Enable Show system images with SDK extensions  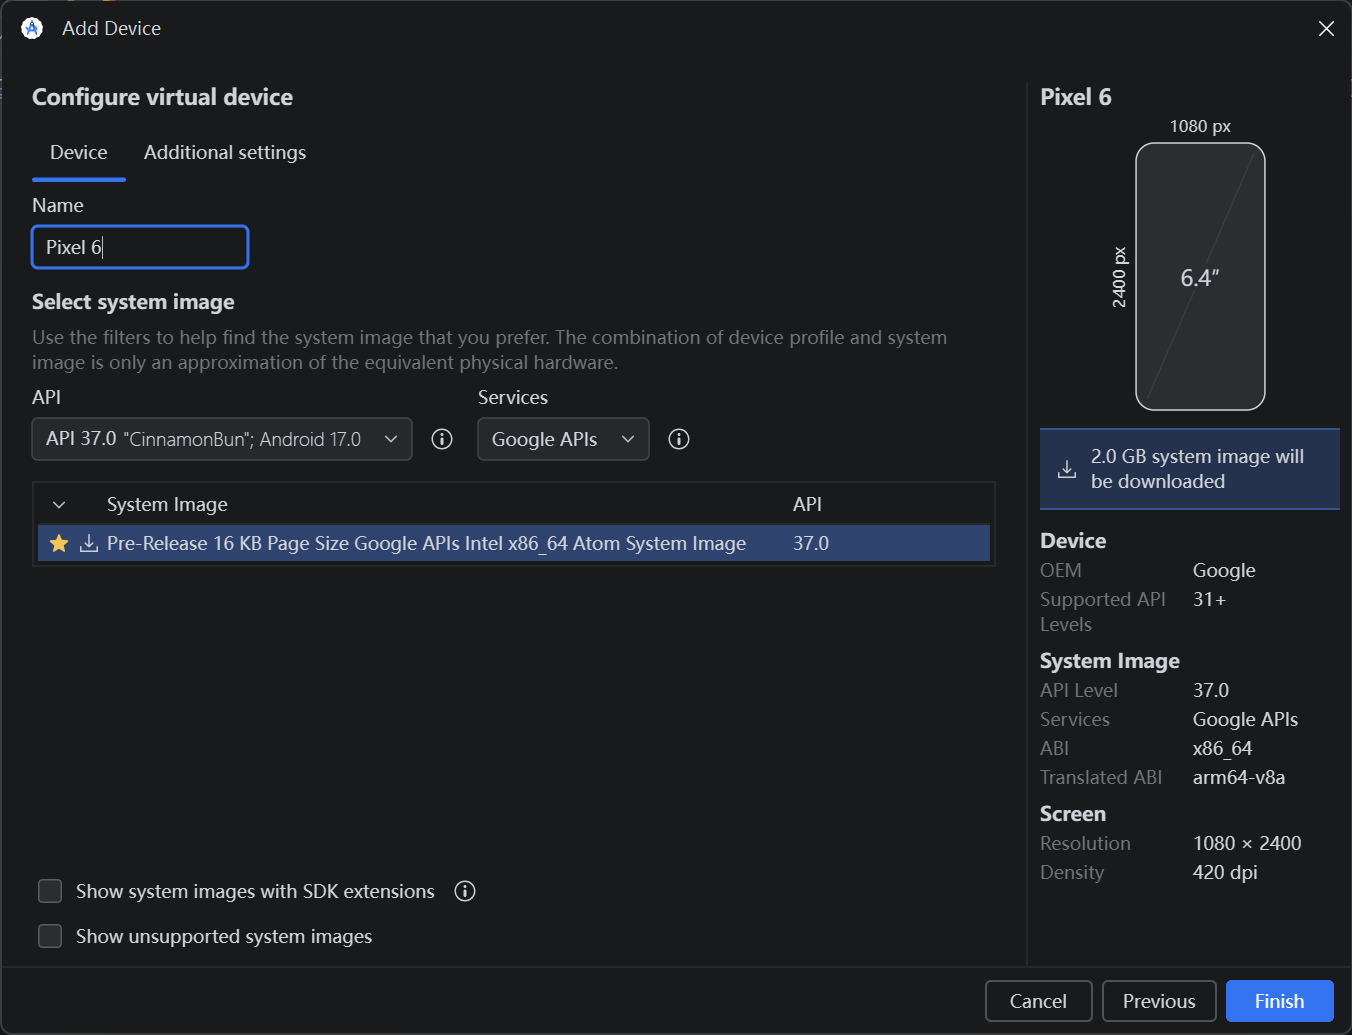(x=50, y=891)
